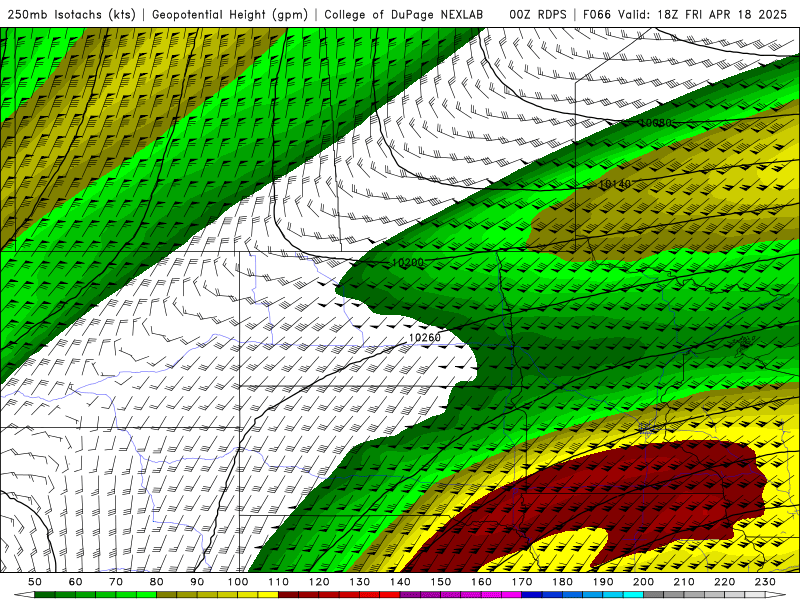Click the 10080 height contour label
Image resolution: width=800 pixels, height=600 pixels.
click(x=656, y=123)
